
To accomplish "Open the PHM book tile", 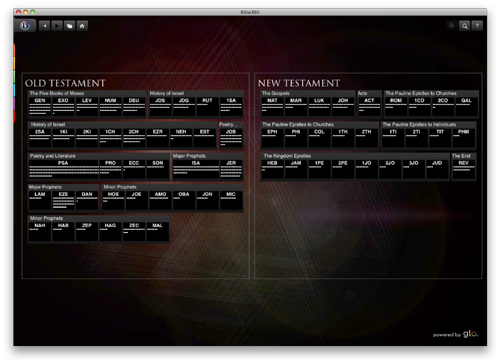I will (x=464, y=138).
